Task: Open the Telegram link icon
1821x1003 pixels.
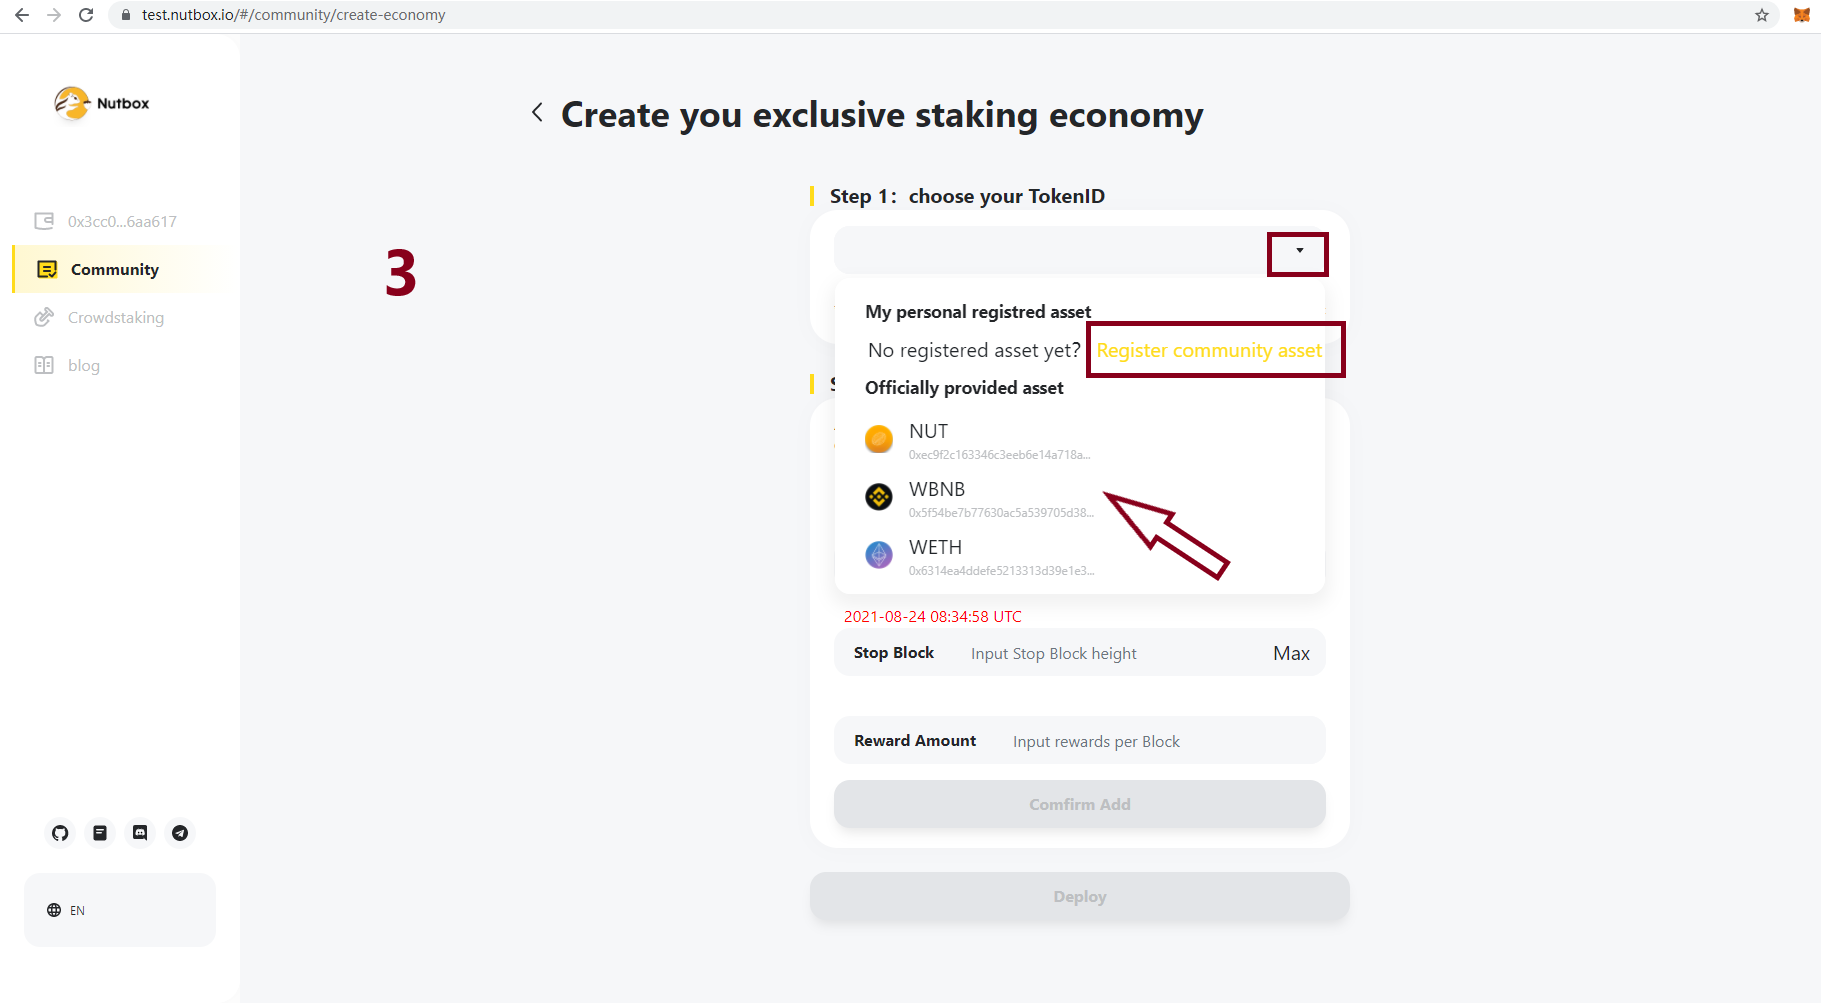Action: point(180,833)
